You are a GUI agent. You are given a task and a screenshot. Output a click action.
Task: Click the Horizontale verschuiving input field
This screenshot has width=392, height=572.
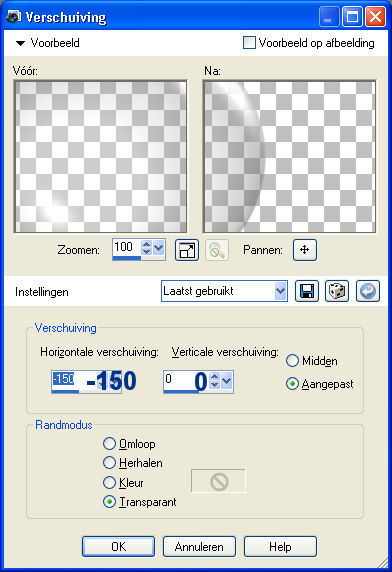click(x=86, y=382)
